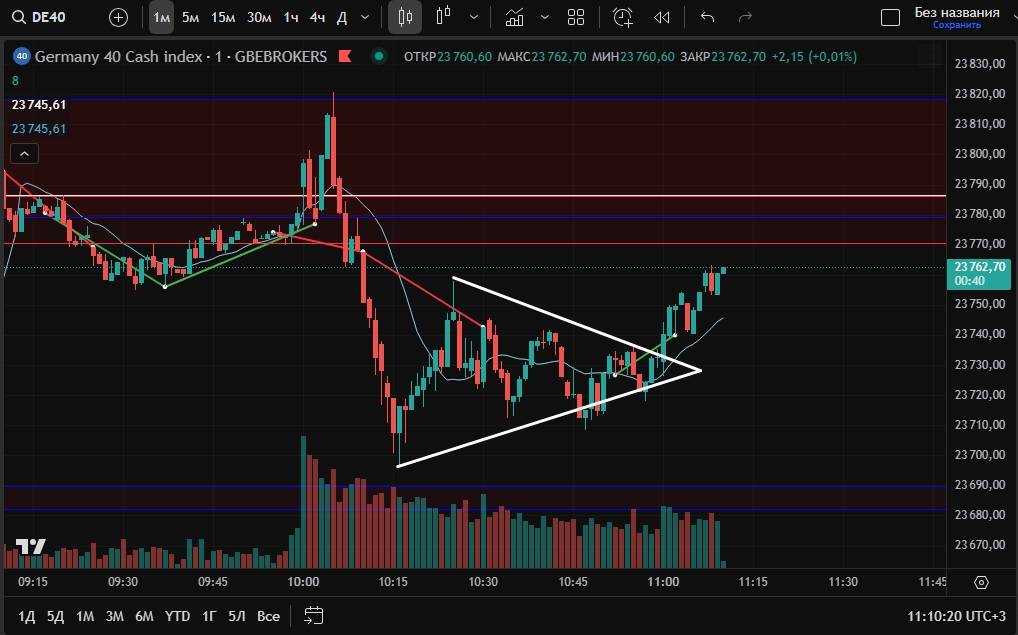Switch to the 4ч interval
The image size is (1018, 635).
(x=317, y=18)
